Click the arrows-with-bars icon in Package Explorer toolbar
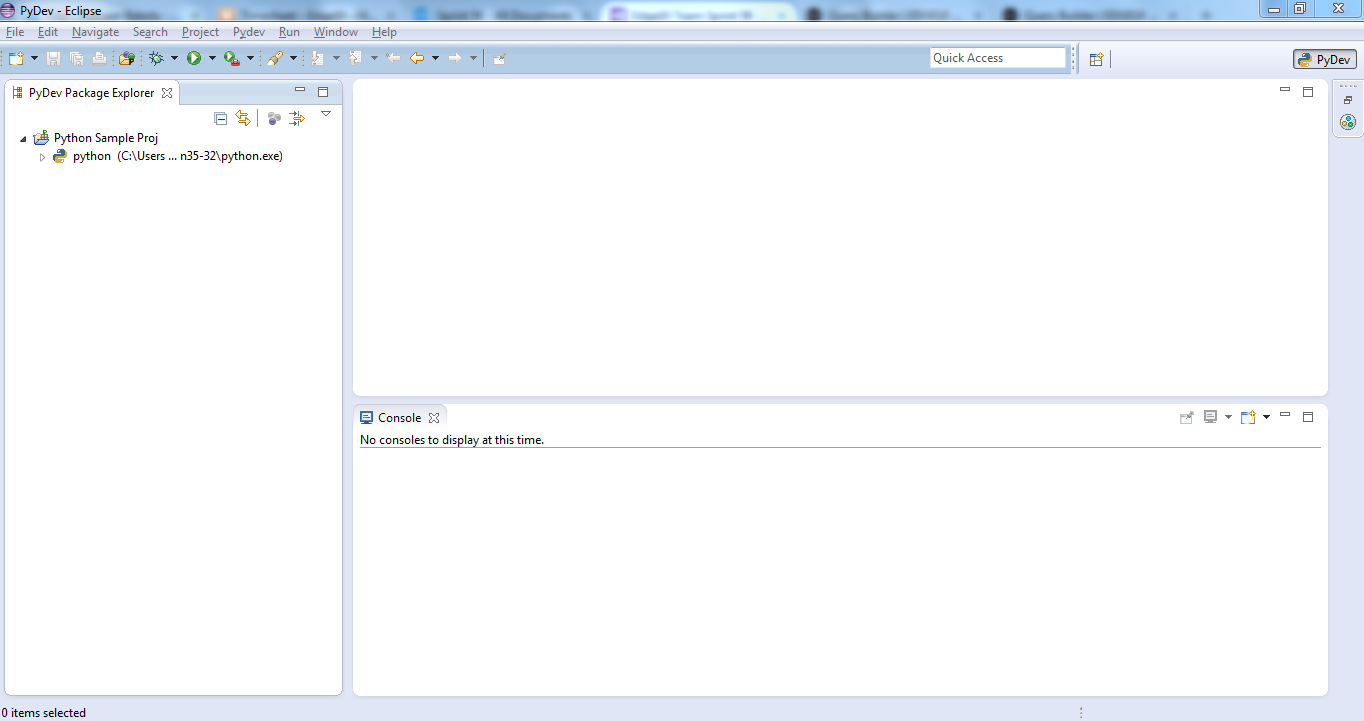The height and width of the screenshot is (721, 1364). (297, 118)
